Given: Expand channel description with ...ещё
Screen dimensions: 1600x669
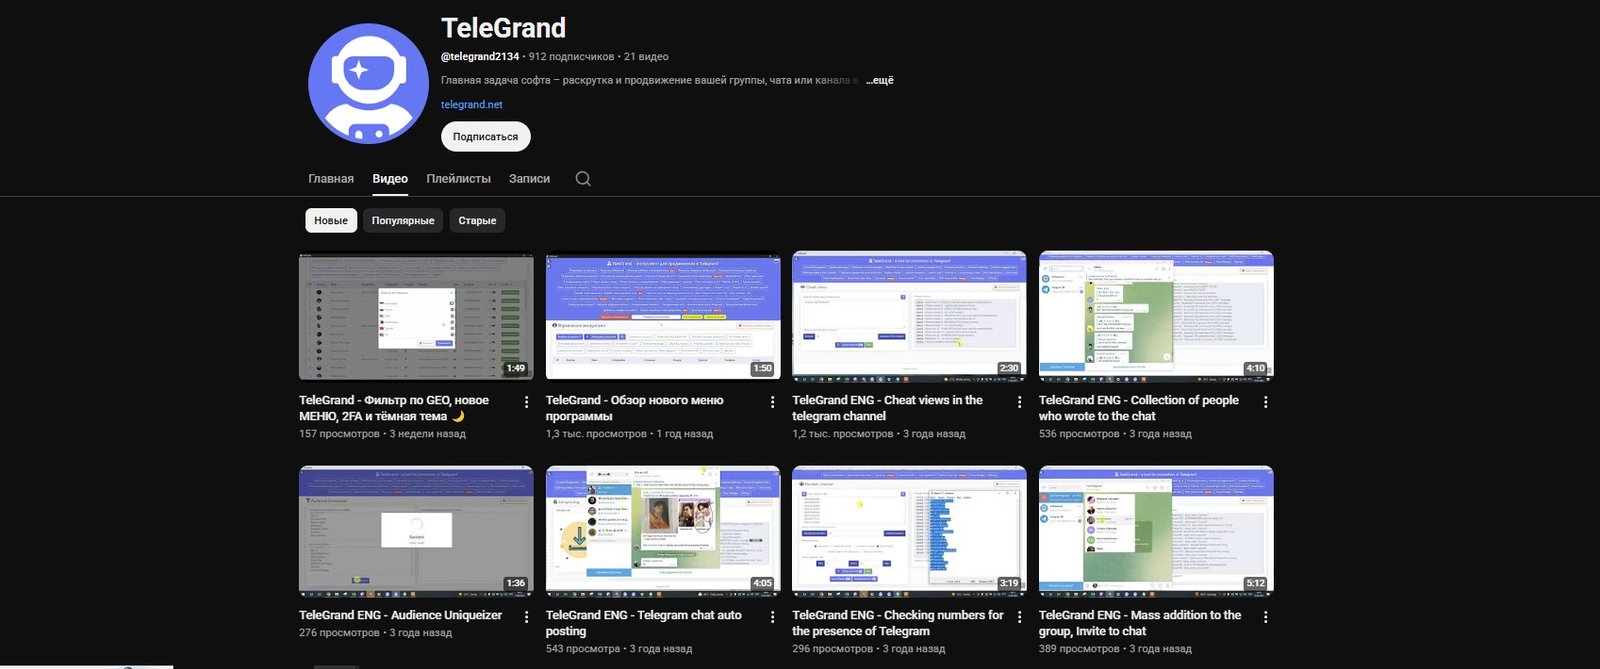Looking at the screenshot, I should [x=880, y=80].
